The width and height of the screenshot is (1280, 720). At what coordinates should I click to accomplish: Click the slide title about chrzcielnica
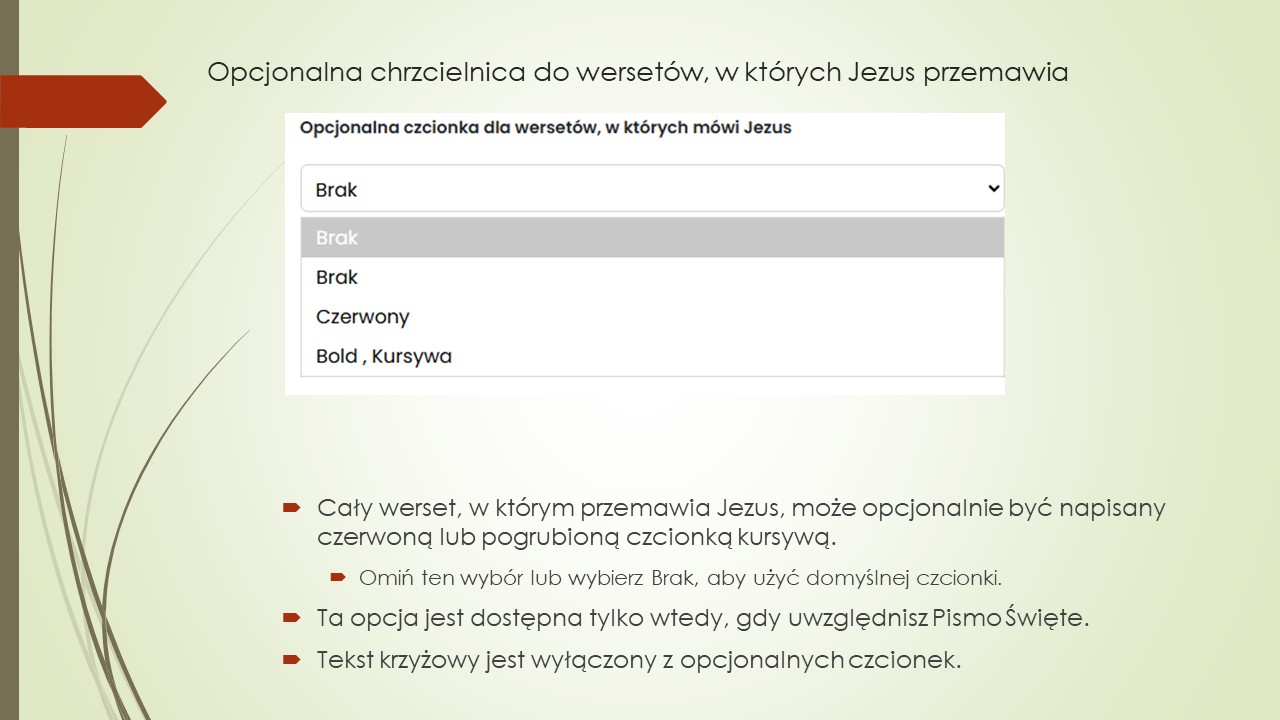(x=638, y=73)
